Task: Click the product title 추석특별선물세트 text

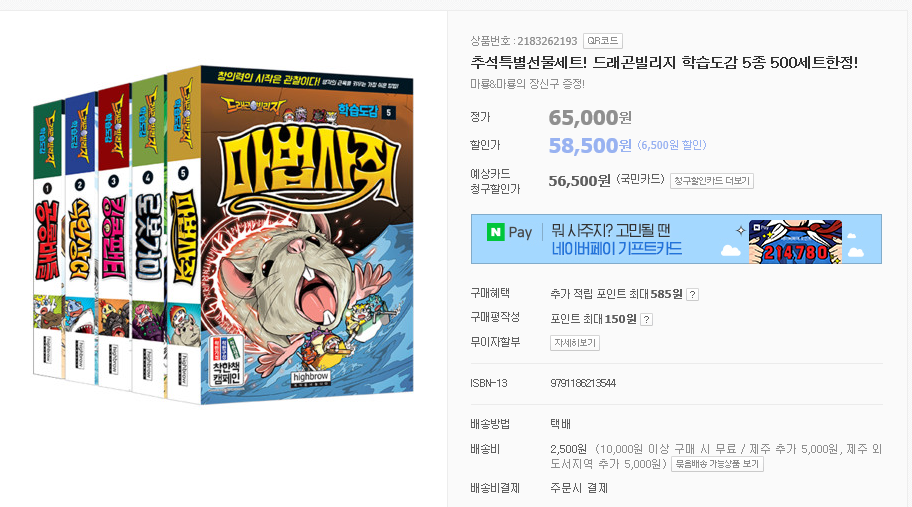Action: coord(664,62)
